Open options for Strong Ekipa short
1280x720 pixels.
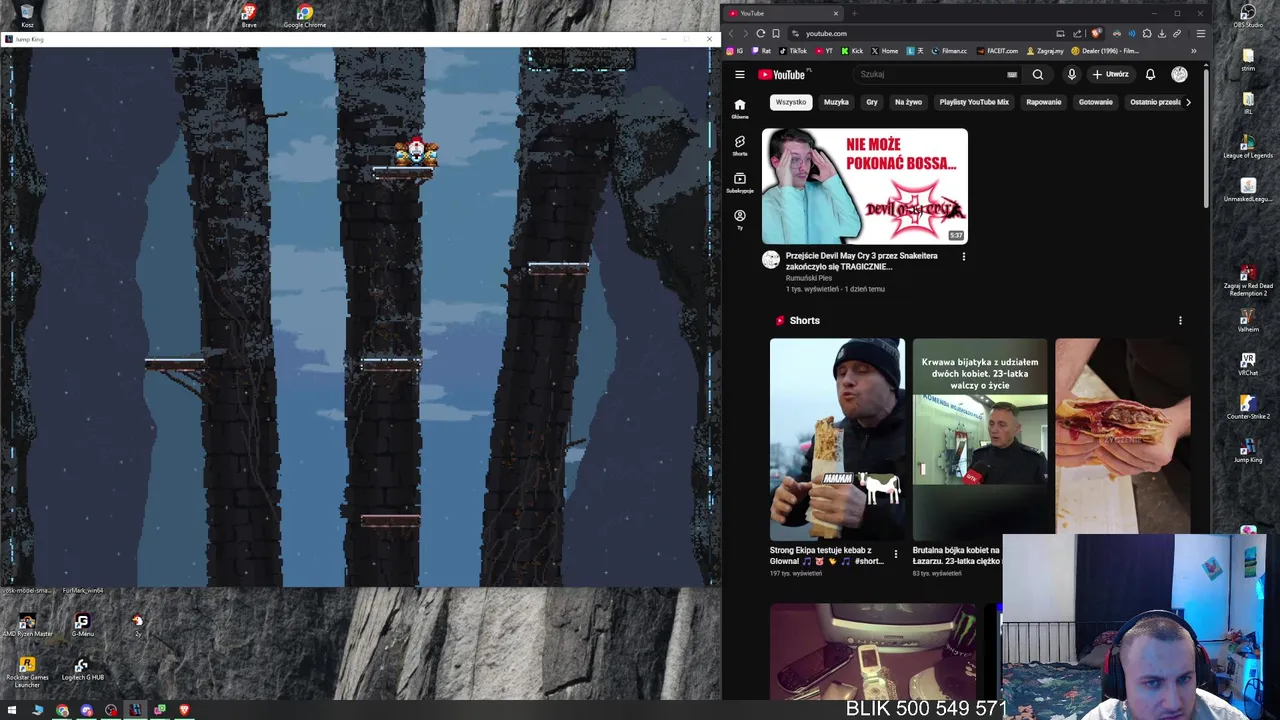895,553
